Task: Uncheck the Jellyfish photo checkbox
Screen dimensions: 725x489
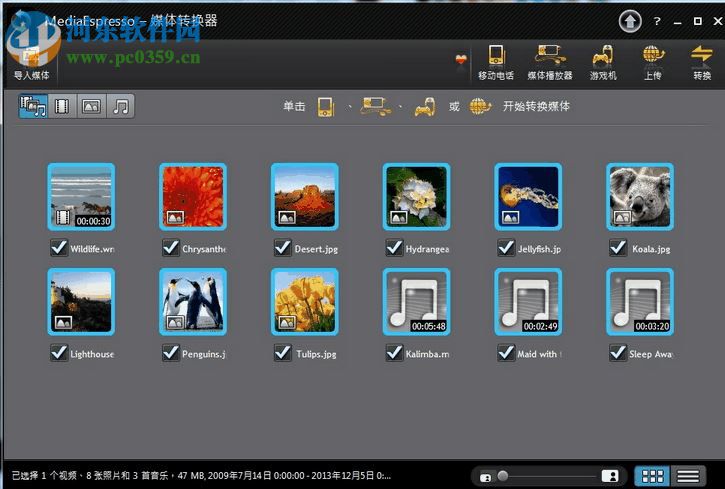Action: click(x=506, y=248)
